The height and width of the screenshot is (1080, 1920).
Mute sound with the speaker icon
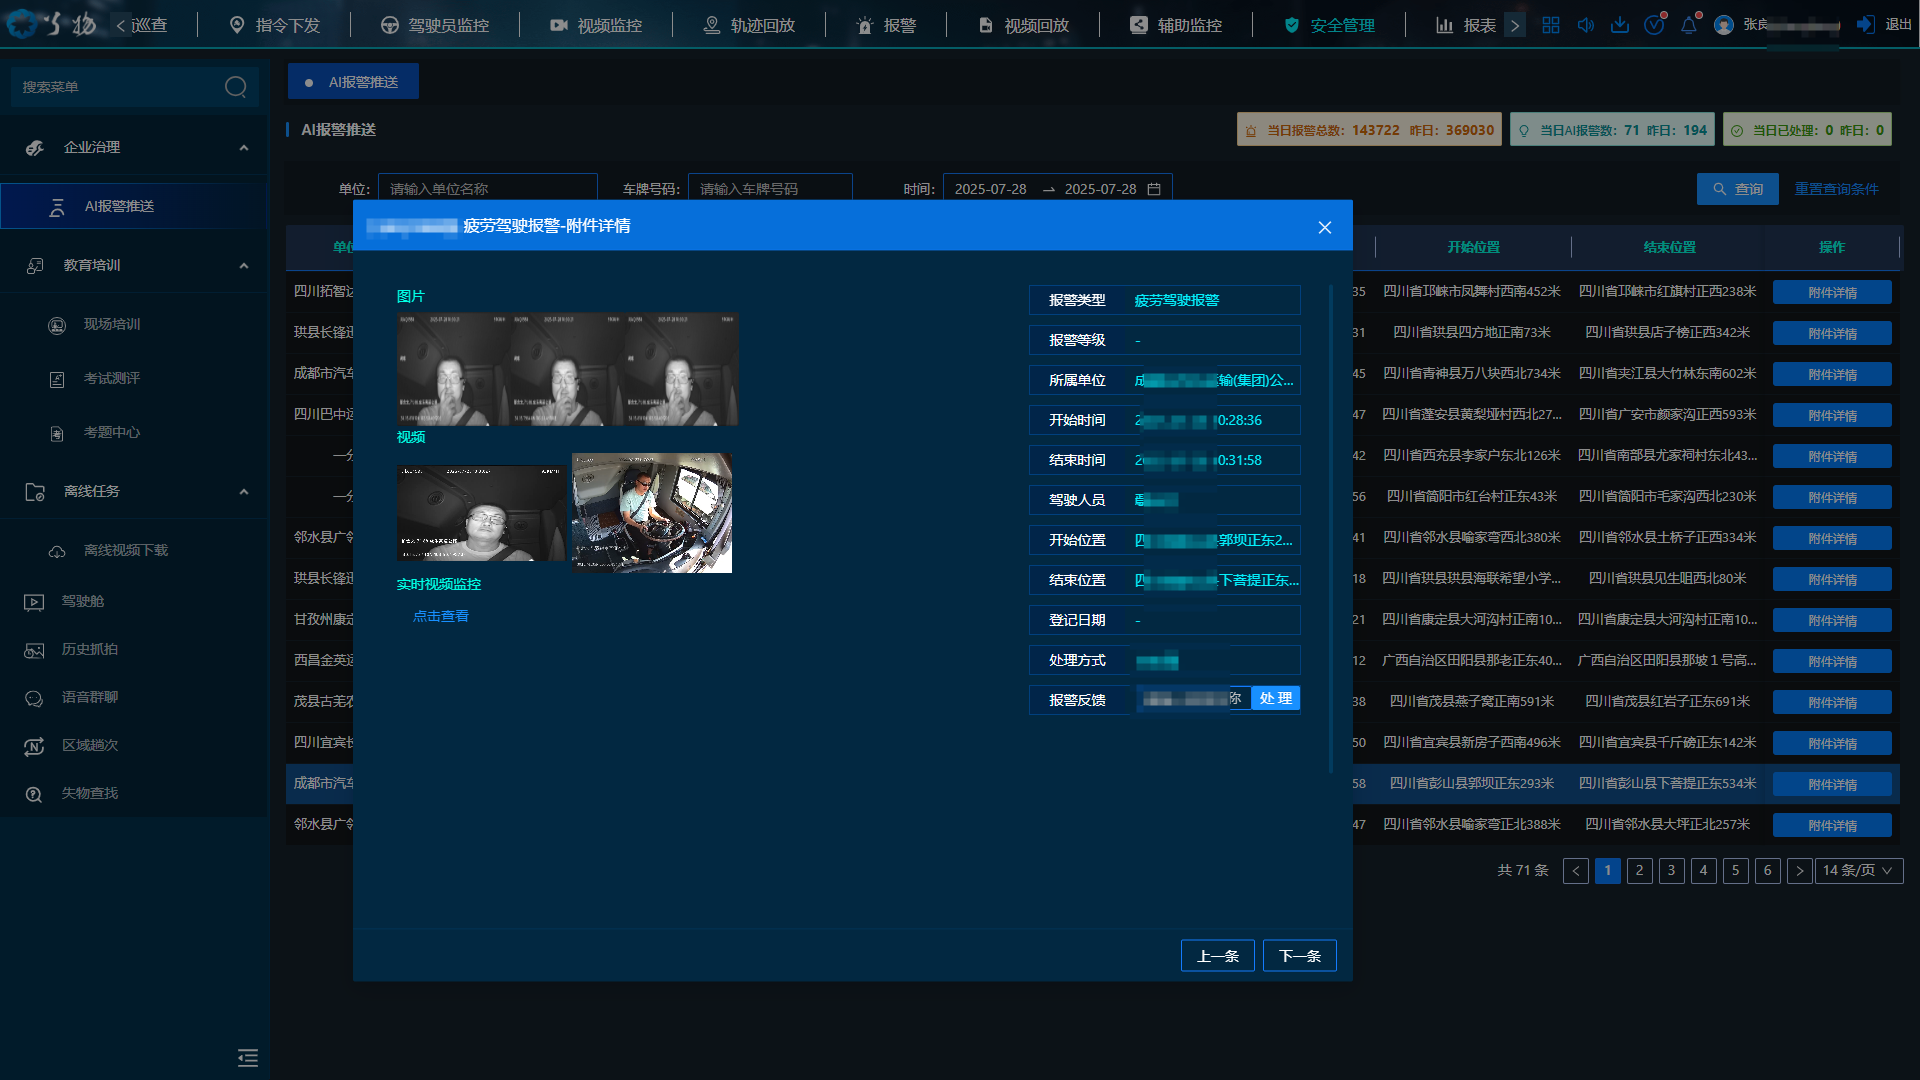[1586, 25]
